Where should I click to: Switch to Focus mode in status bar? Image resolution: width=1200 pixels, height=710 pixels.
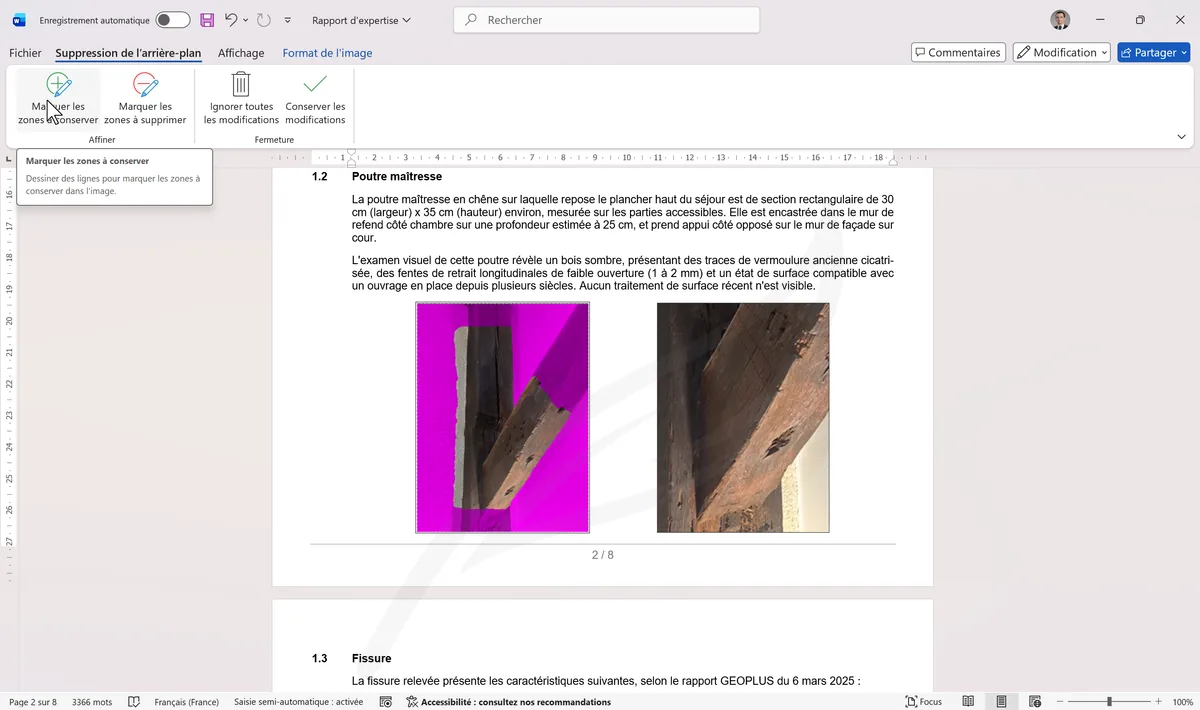pyautogui.click(x=923, y=702)
